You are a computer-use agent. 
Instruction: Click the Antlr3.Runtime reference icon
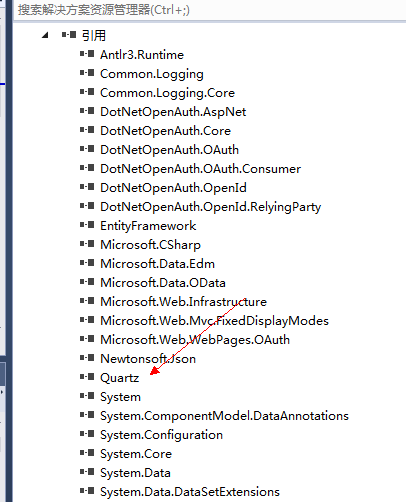(x=87, y=54)
